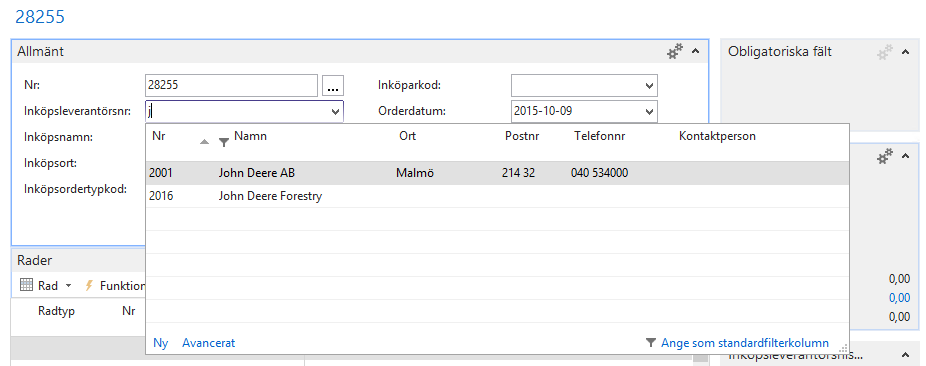Click the Postnr column header
The width and height of the screenshot is (926, 366).
[x=522, y=136]
